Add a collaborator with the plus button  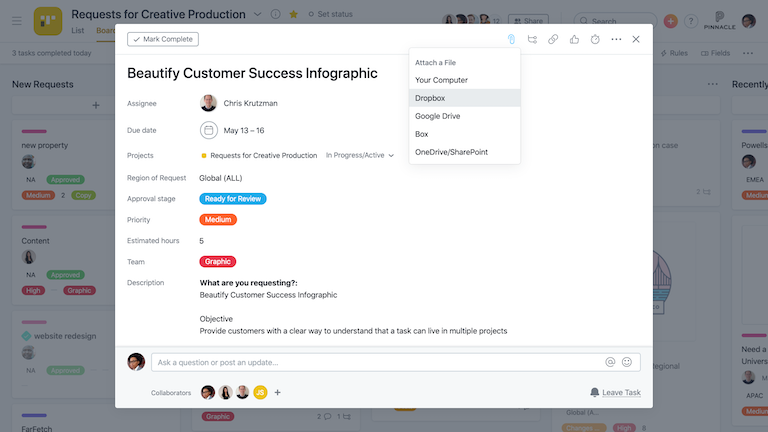coord(278,392)
